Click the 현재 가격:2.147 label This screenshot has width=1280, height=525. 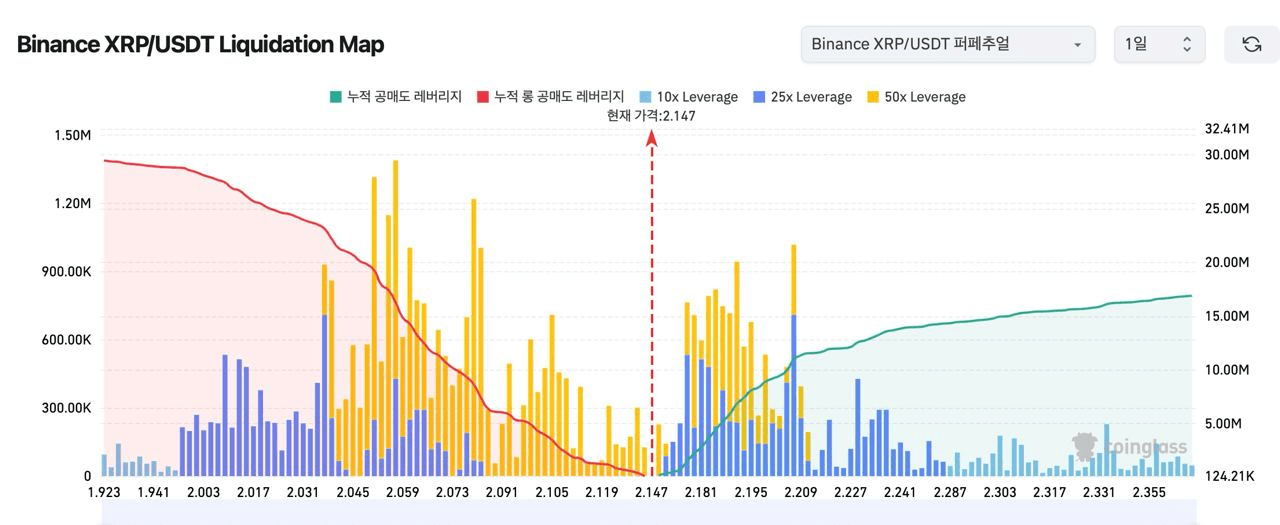click(651, 115)
